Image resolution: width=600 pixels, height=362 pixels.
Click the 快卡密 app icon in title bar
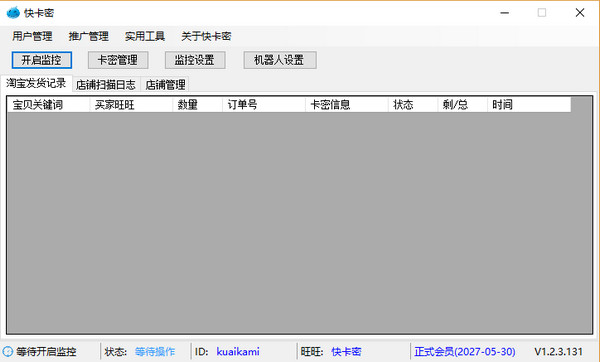coord(13,13)
